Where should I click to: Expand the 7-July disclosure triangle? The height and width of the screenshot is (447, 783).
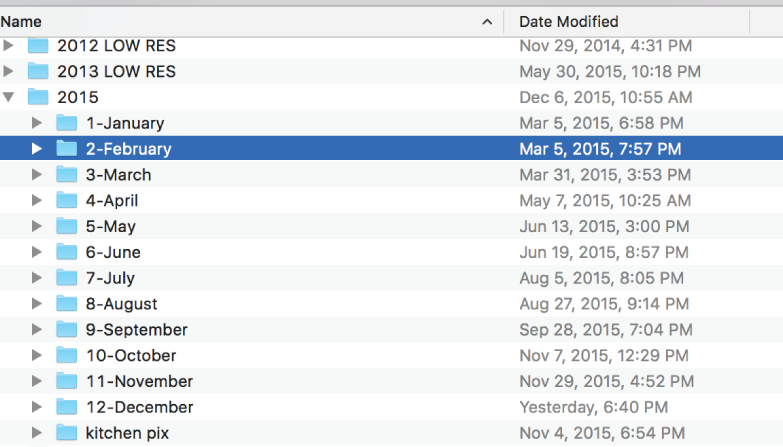(x=36, y=278)
